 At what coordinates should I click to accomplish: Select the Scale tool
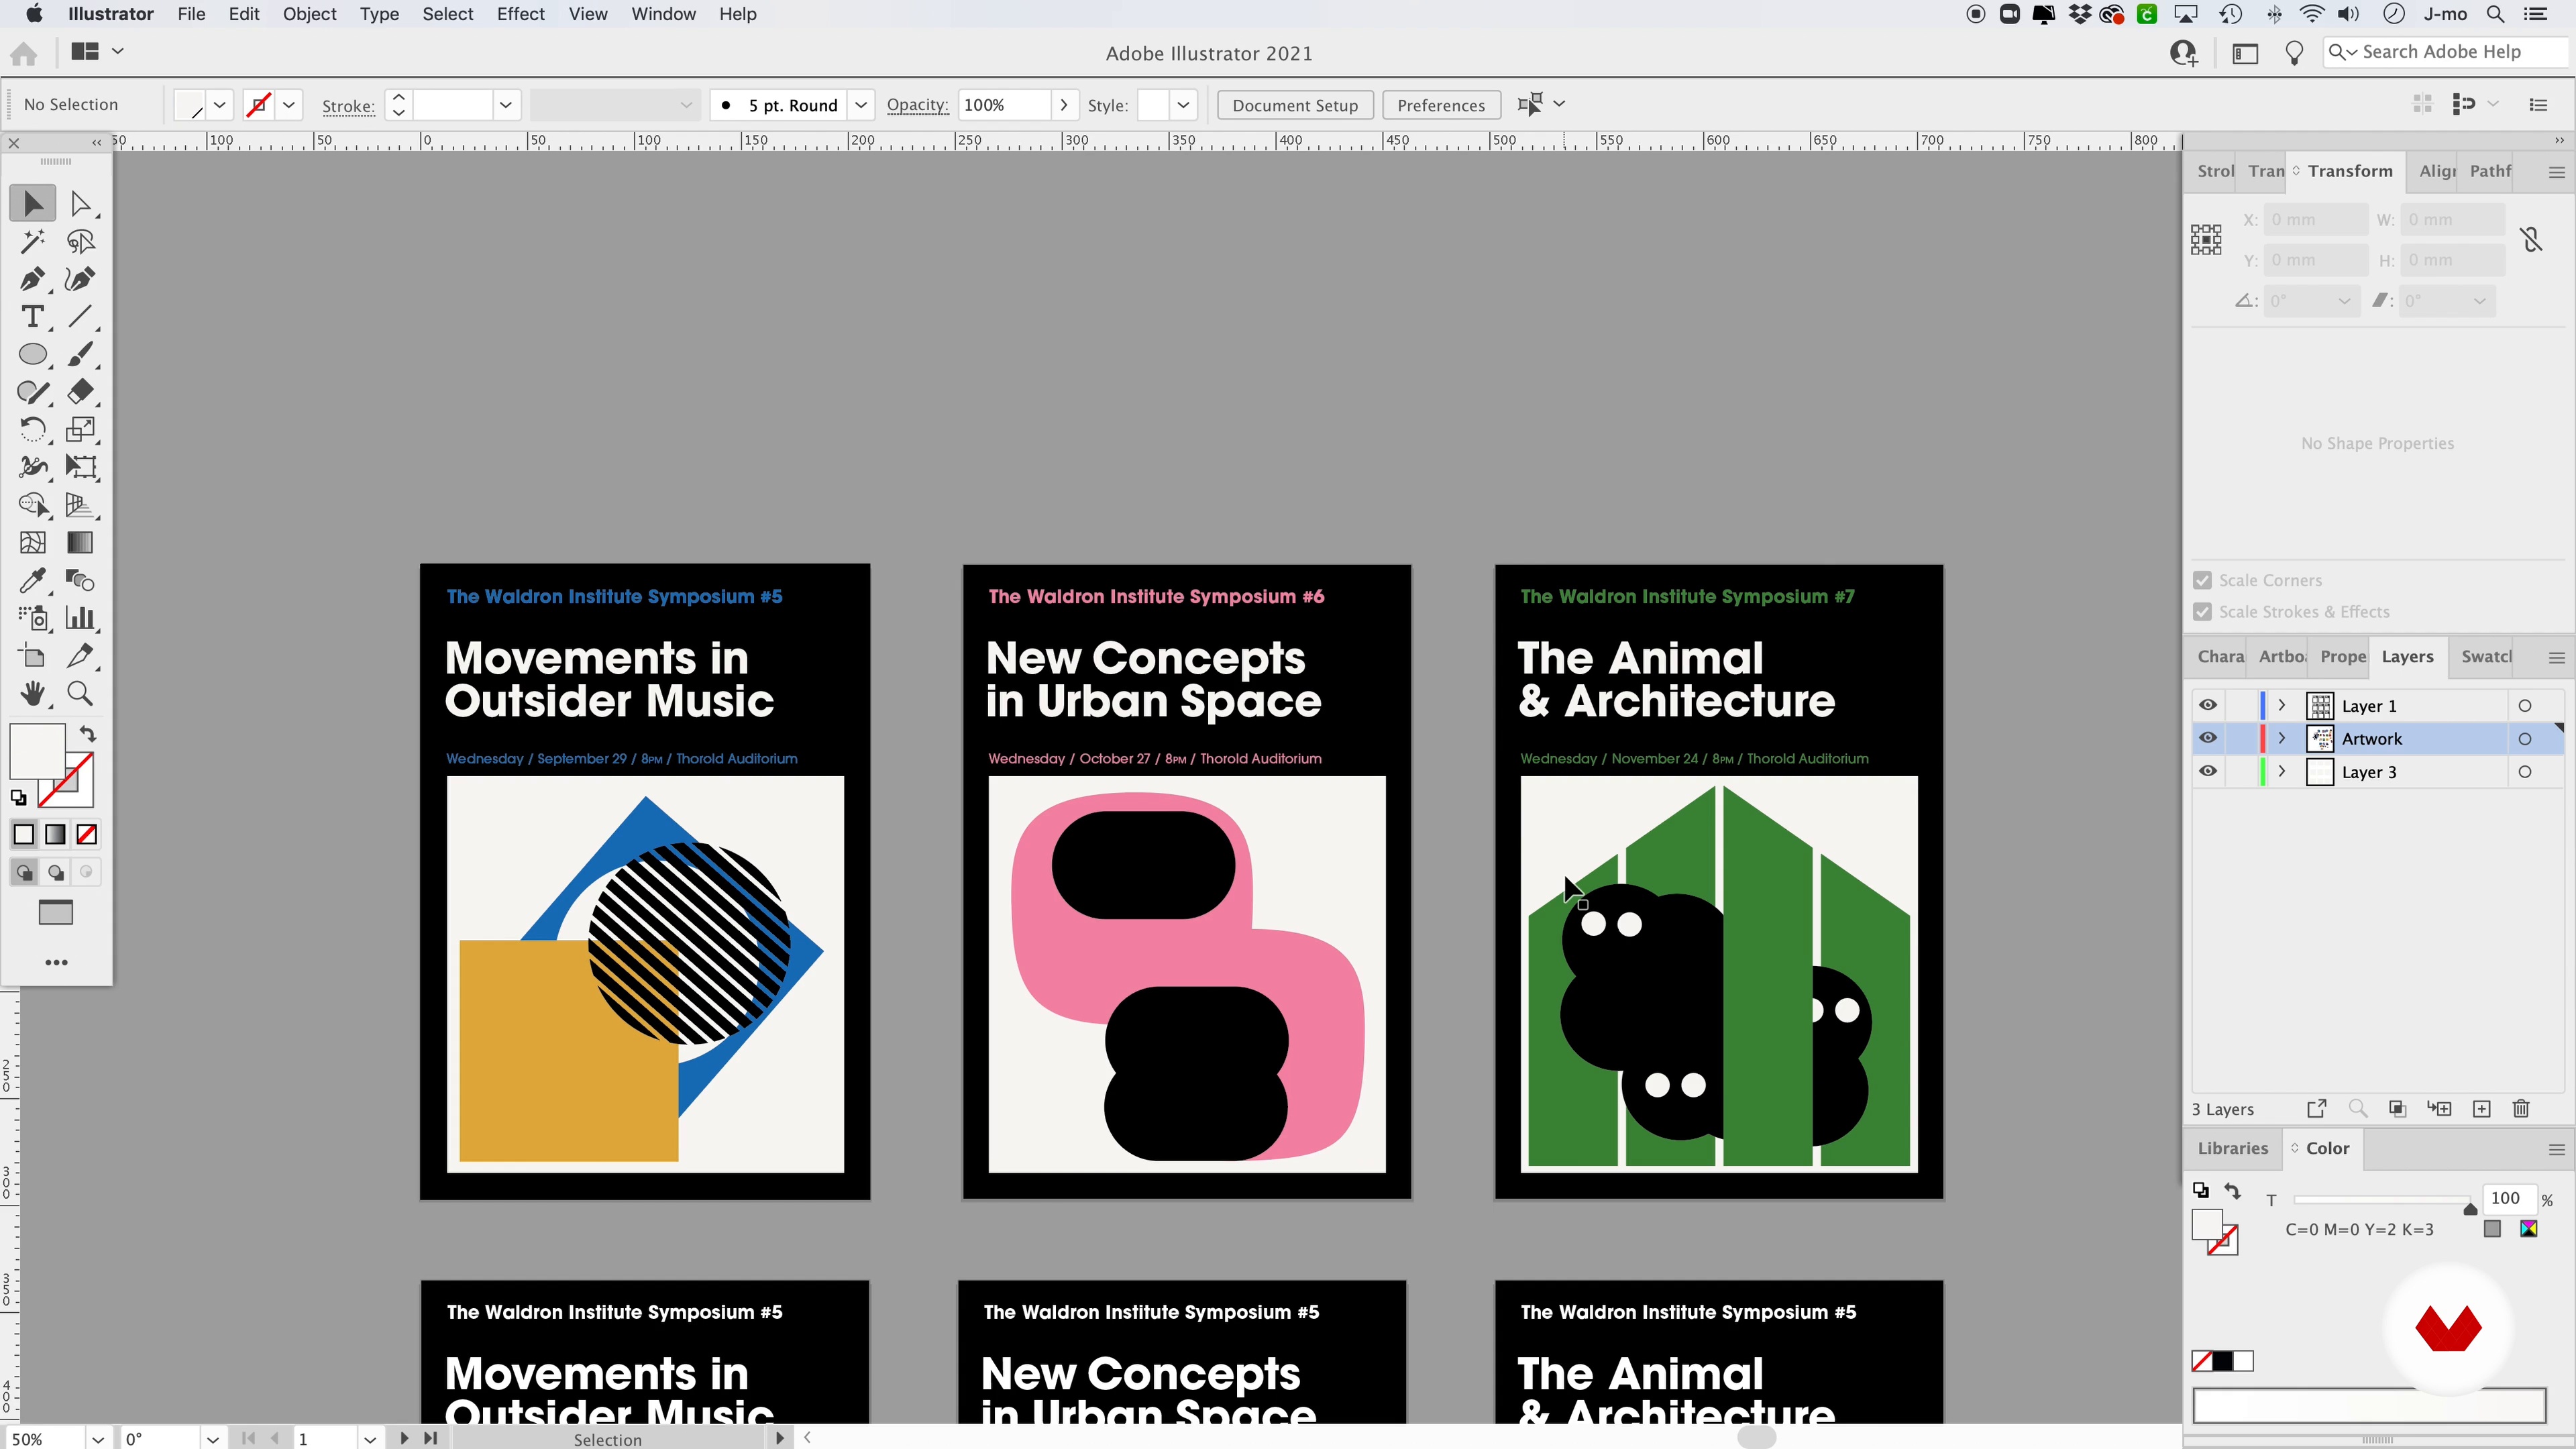pyautogui.click(x=80, y=430)
